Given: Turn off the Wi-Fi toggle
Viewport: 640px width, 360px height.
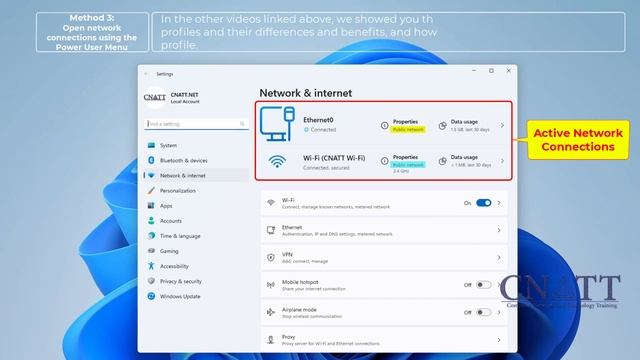Looking at the screenshot, I should pos(484,203).
